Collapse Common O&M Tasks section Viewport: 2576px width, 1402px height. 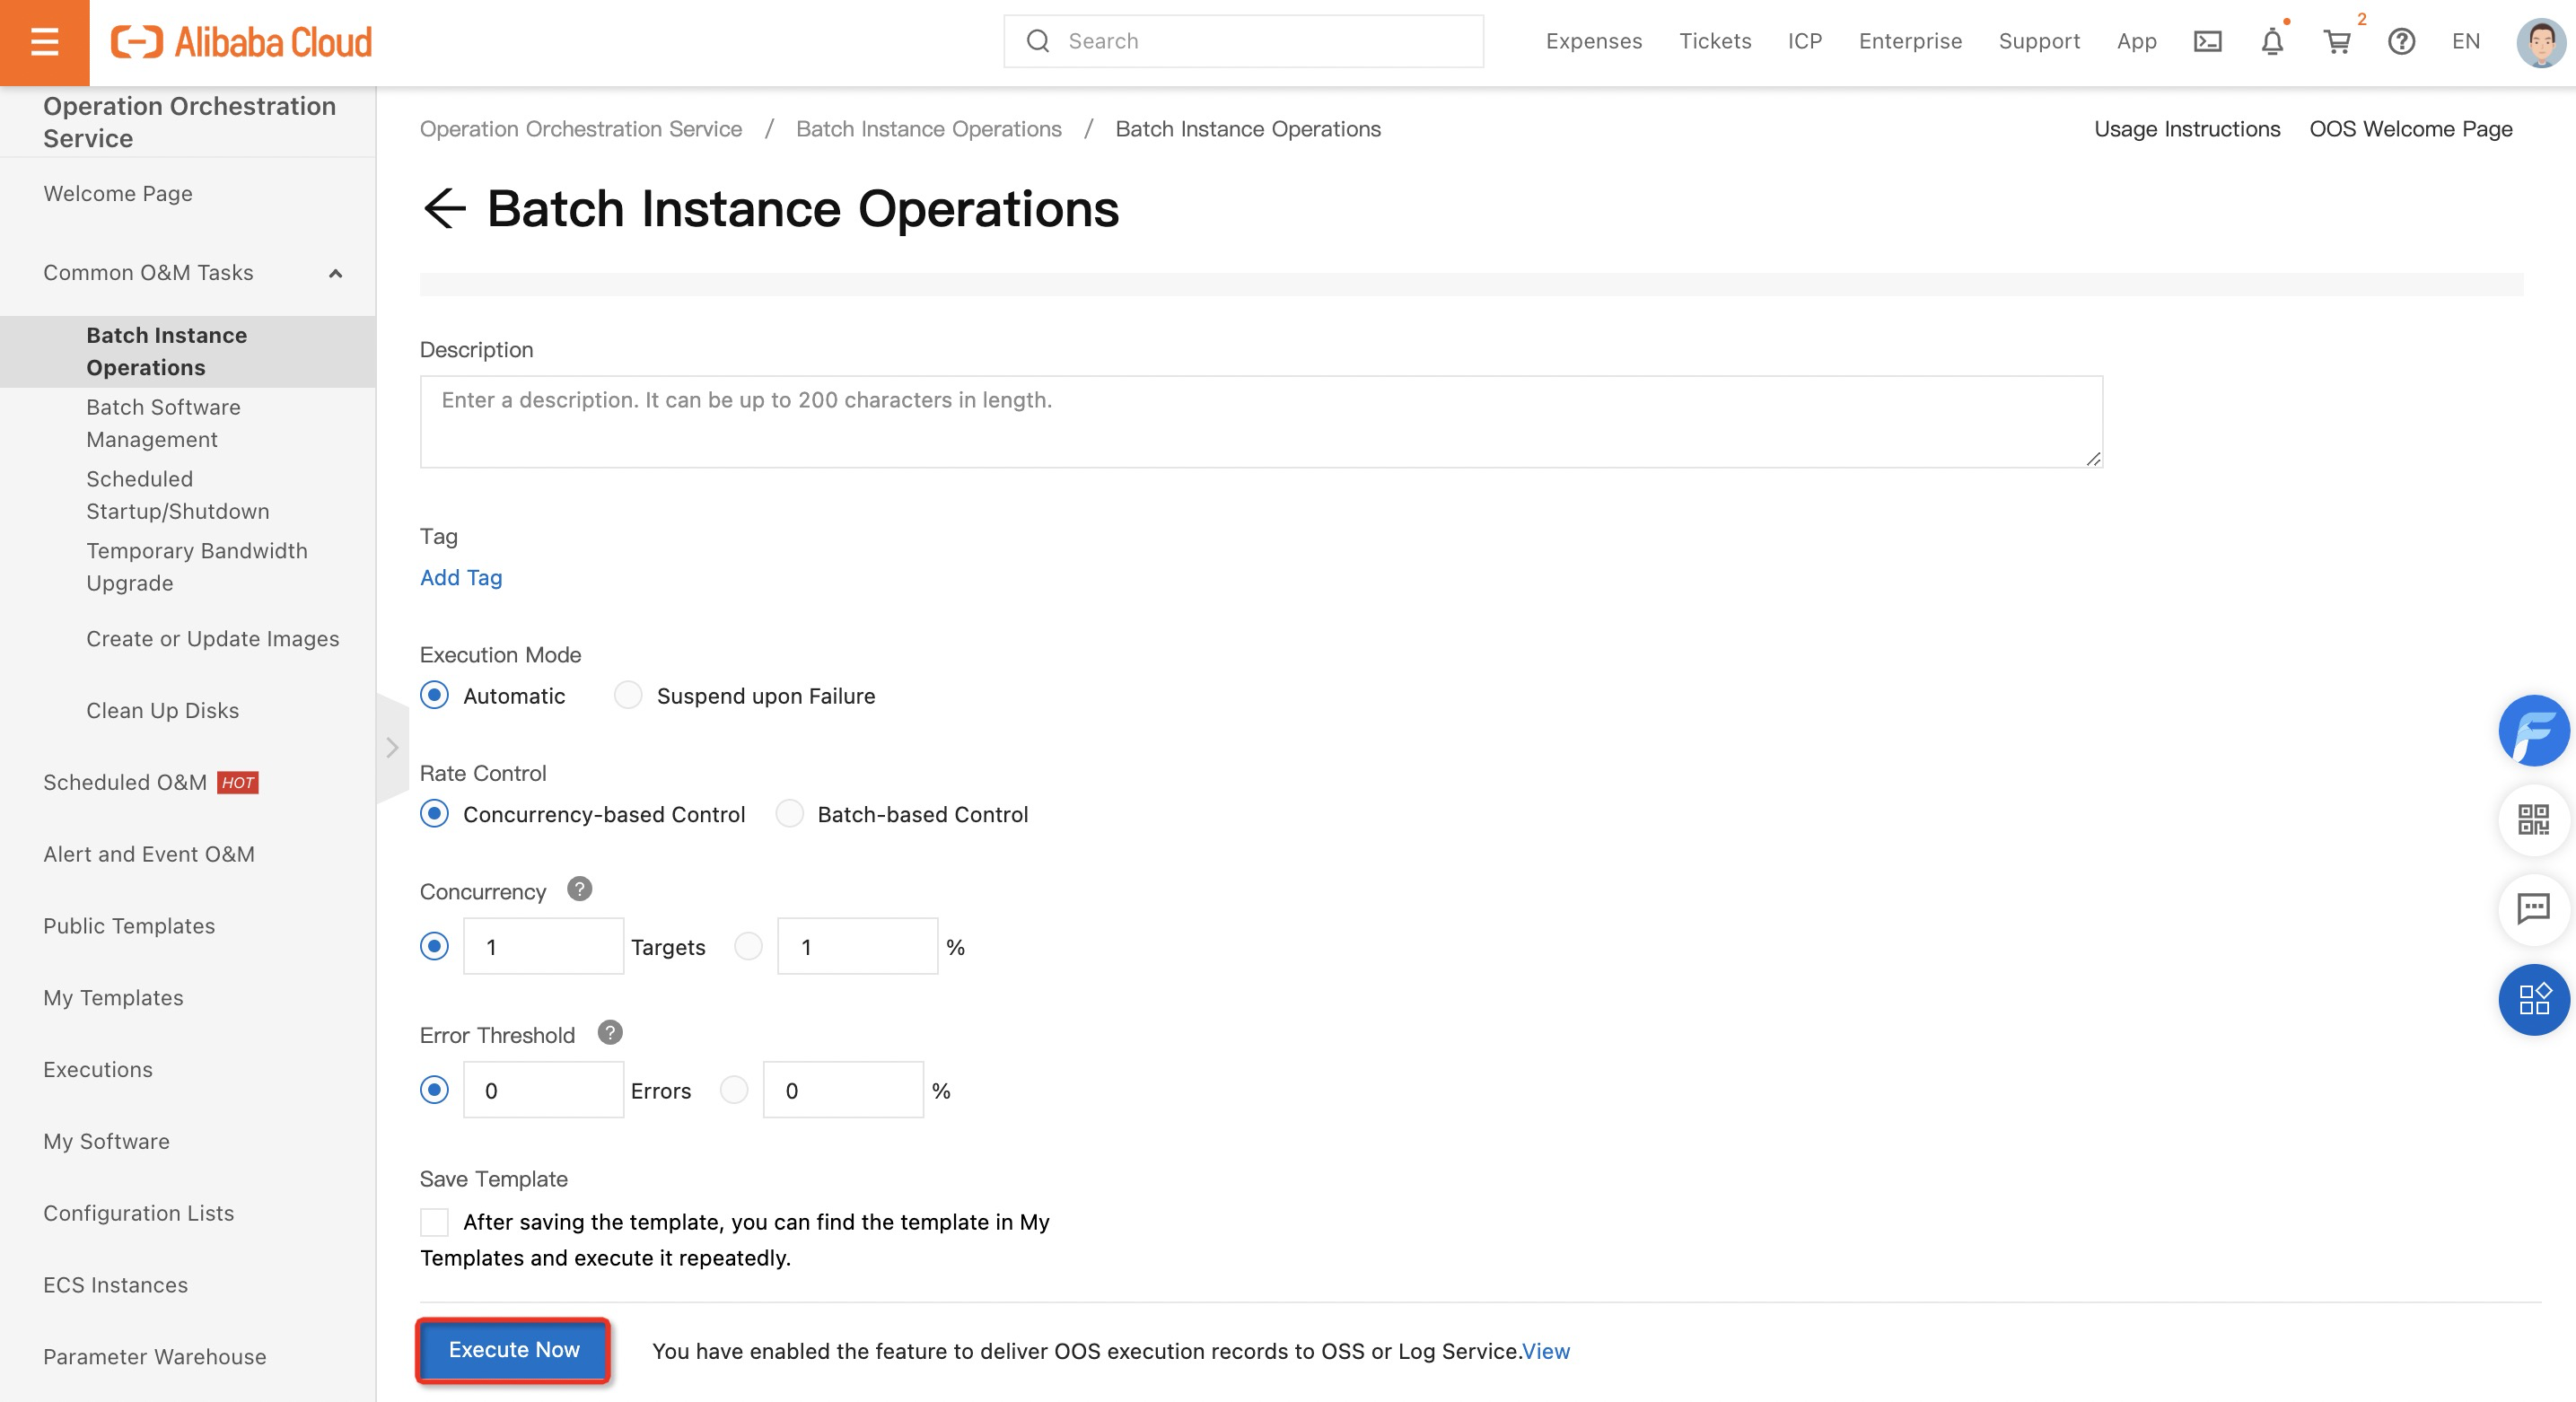coord(336,273)
